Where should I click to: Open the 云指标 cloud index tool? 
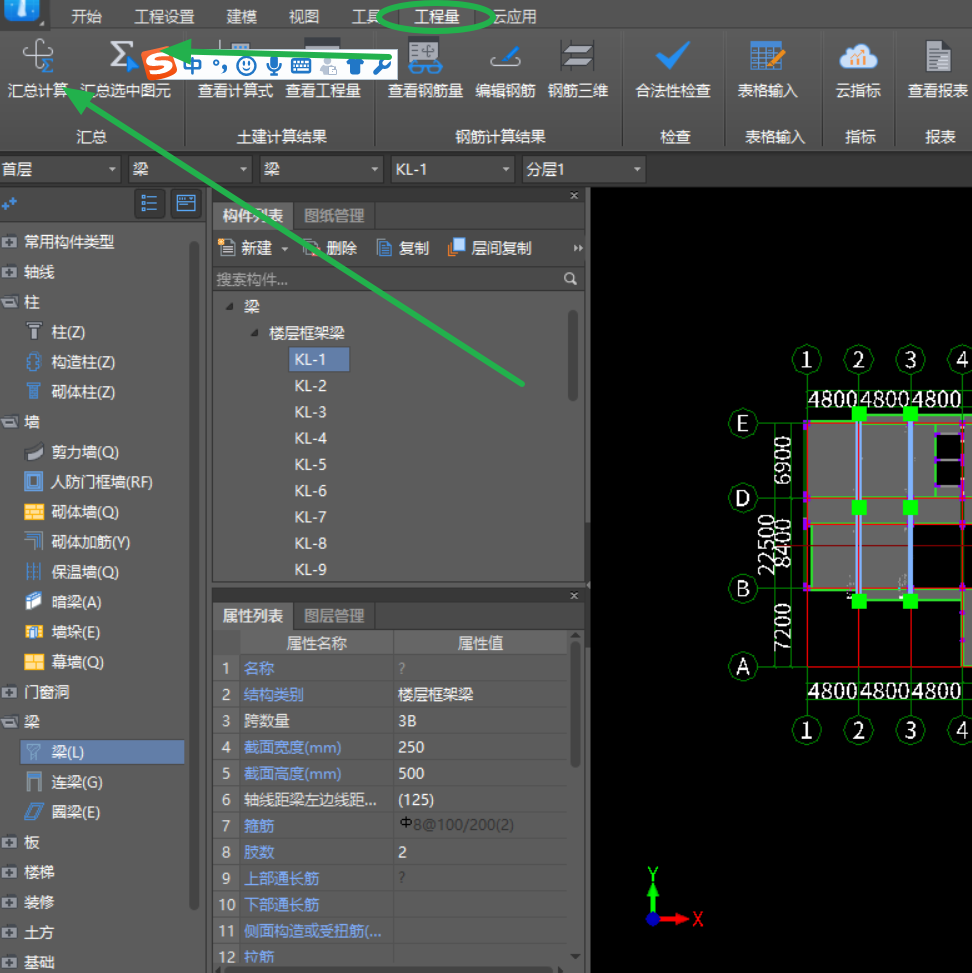click(858, 56)
